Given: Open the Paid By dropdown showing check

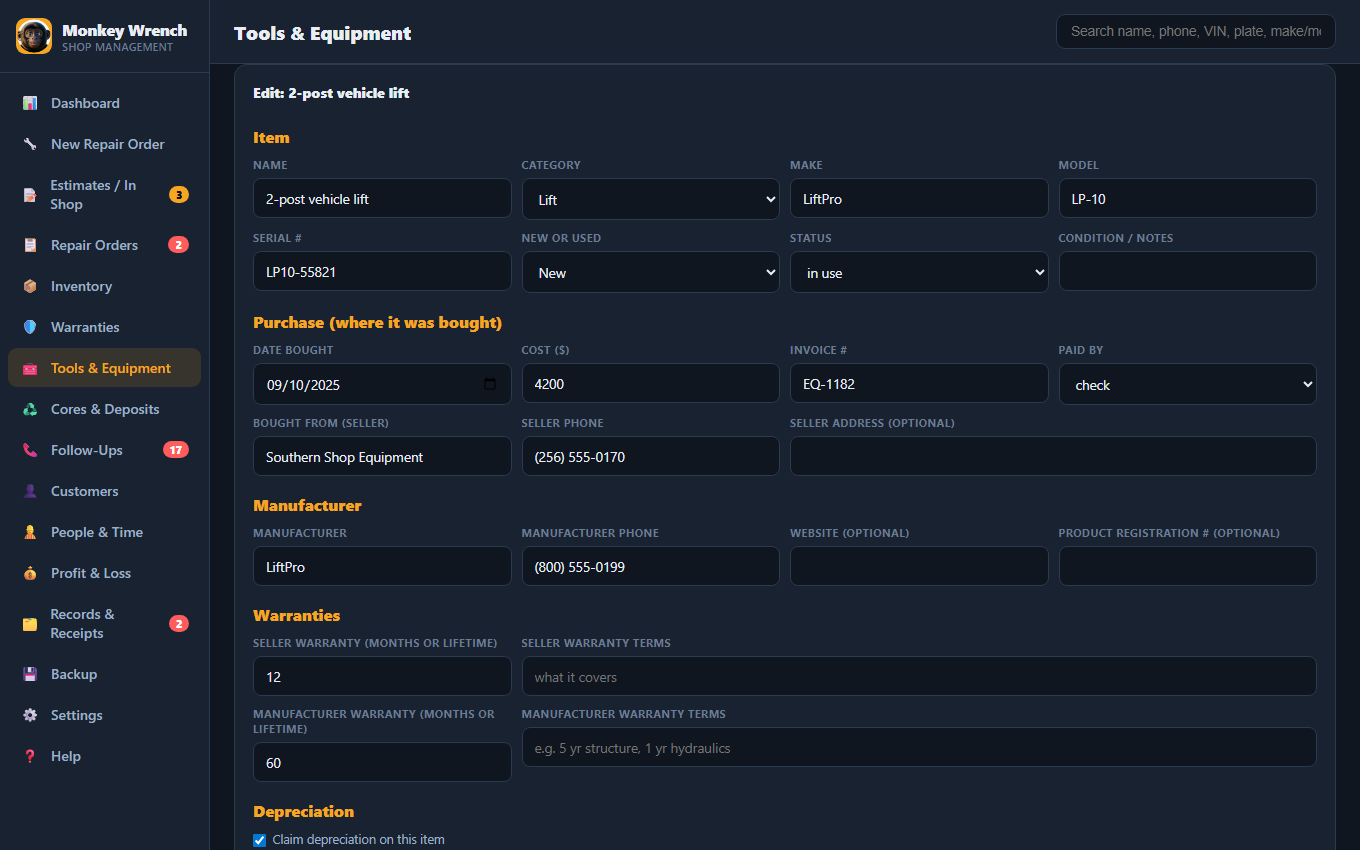Looking at the screenshot, I should 1188,384.
